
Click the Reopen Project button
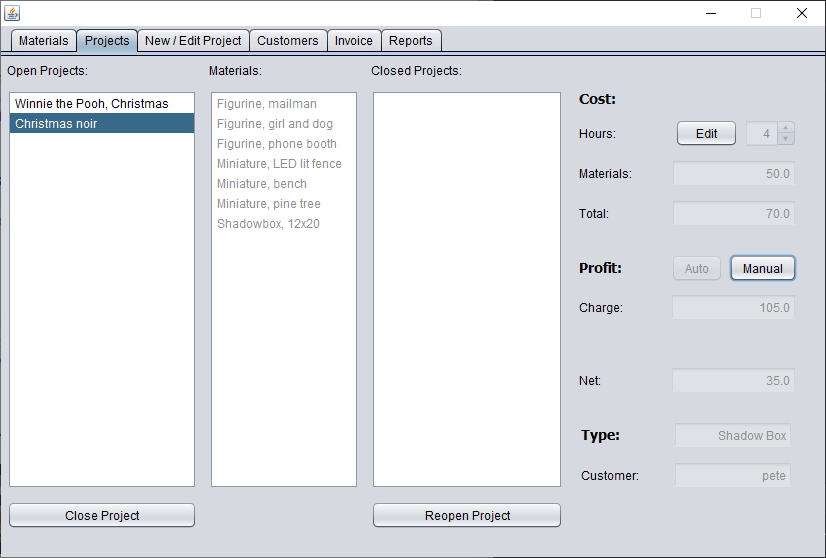click(x=467, y=515)
